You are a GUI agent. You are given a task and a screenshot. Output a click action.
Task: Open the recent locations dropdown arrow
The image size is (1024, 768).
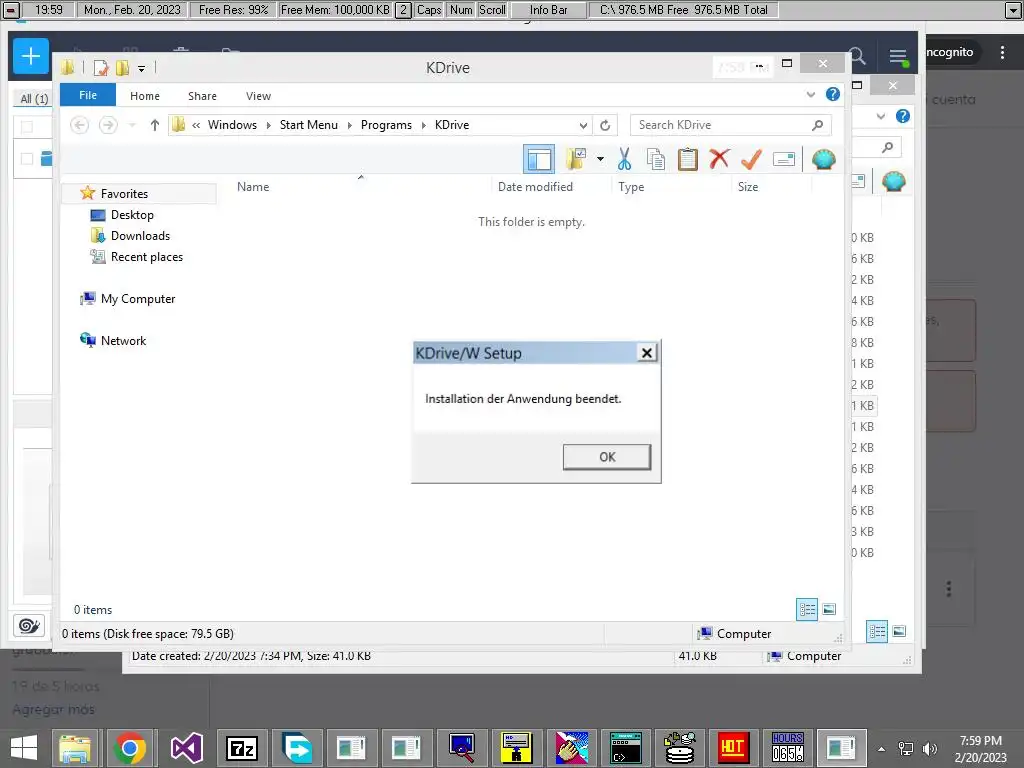(132, 125)
